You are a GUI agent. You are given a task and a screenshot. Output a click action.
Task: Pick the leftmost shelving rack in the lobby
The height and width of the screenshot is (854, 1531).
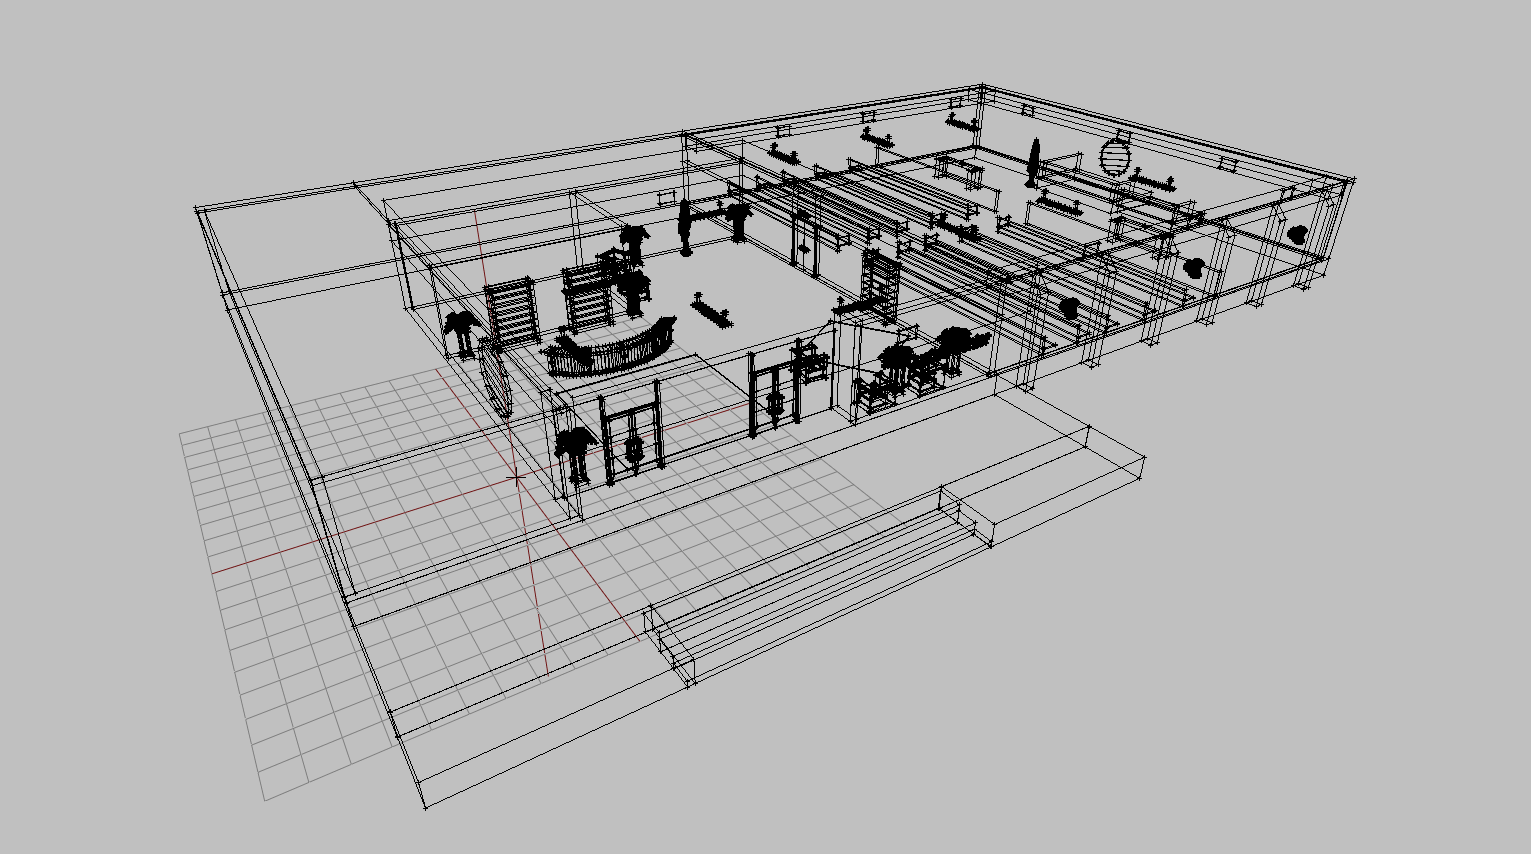tap(510, 313)
